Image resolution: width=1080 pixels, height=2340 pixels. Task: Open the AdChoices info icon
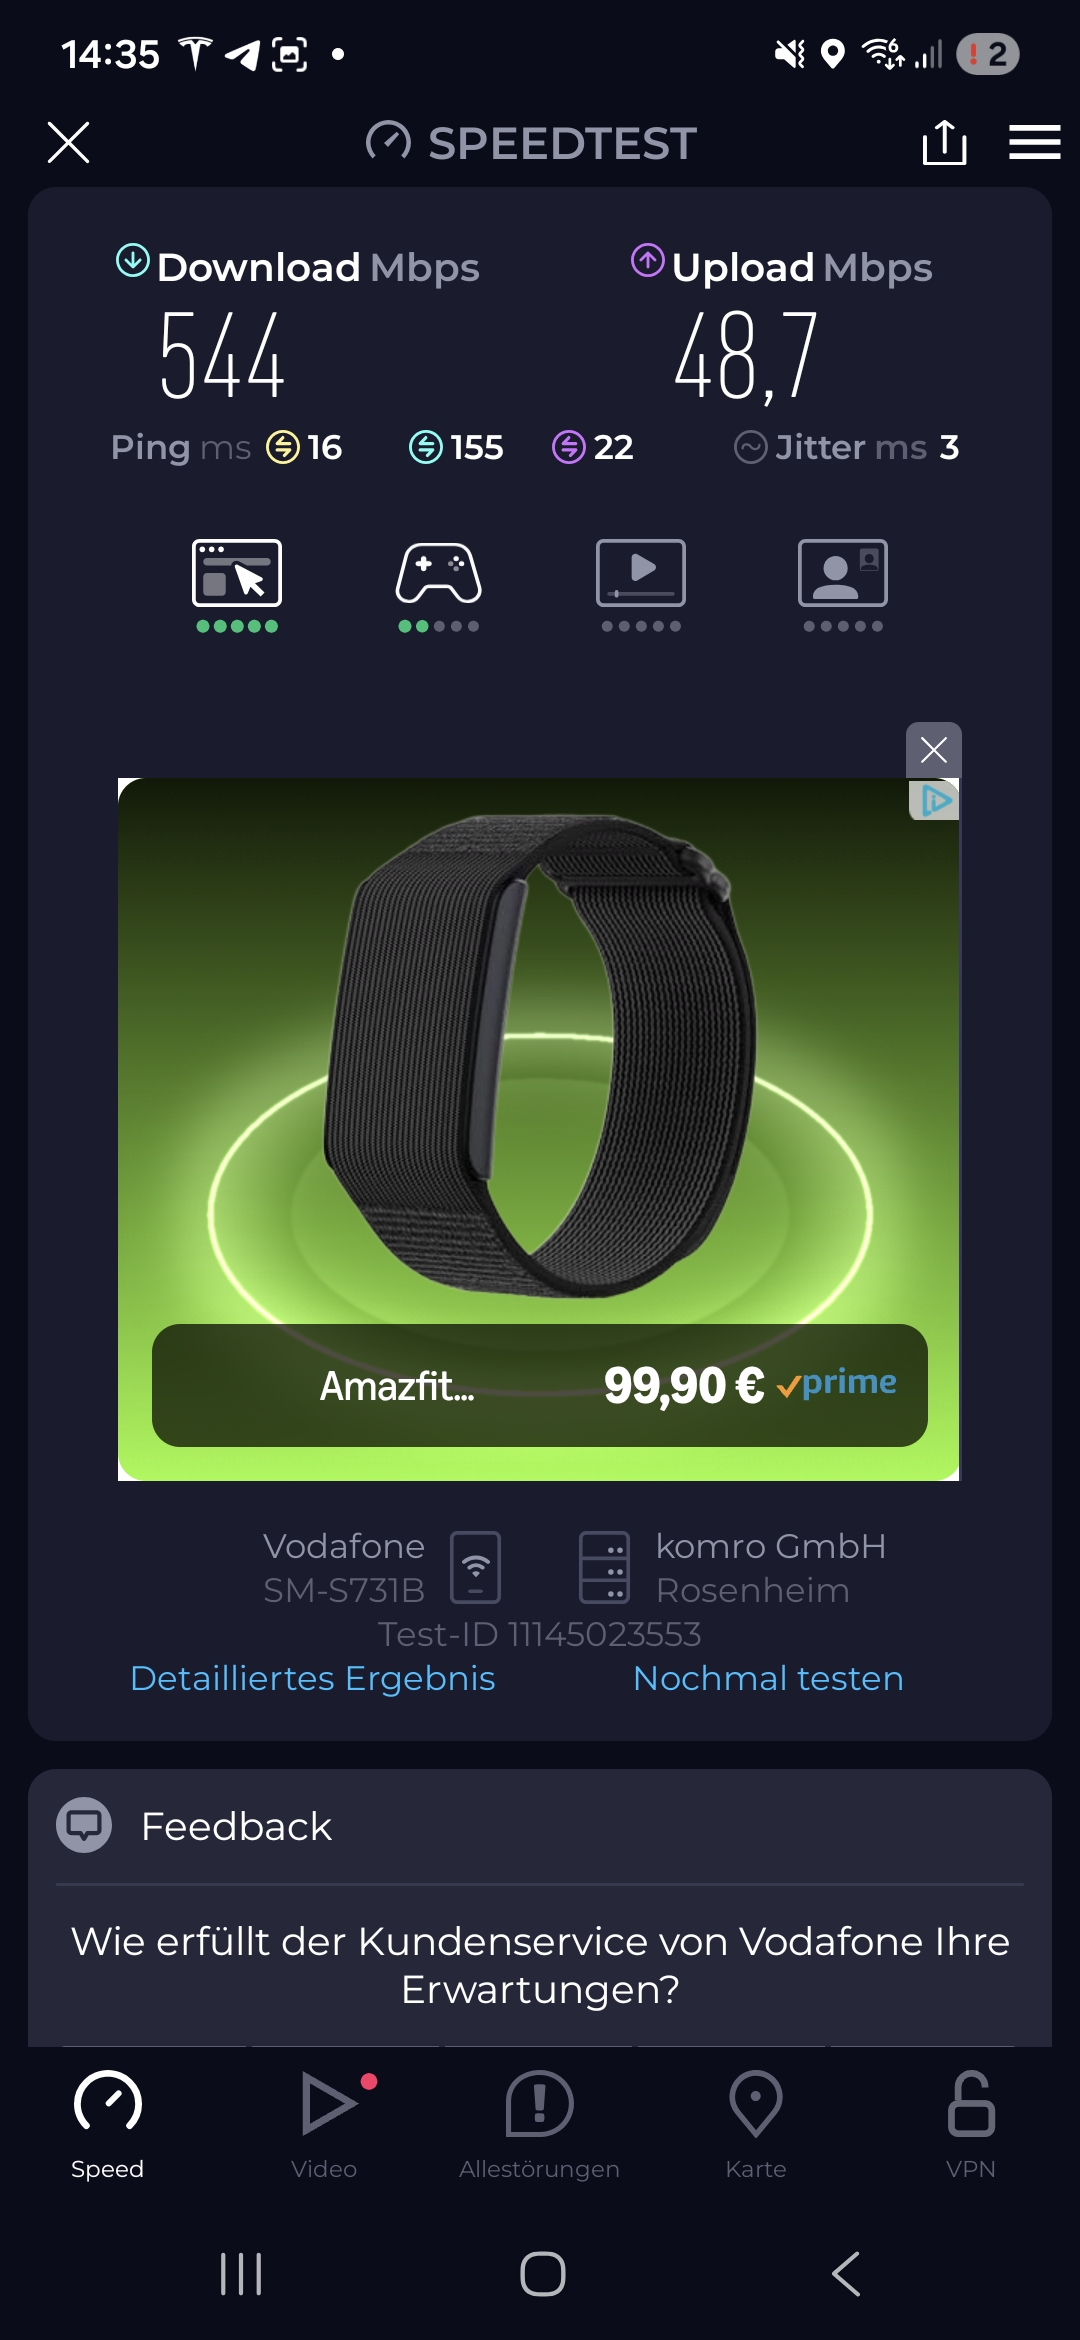(935, 800)
